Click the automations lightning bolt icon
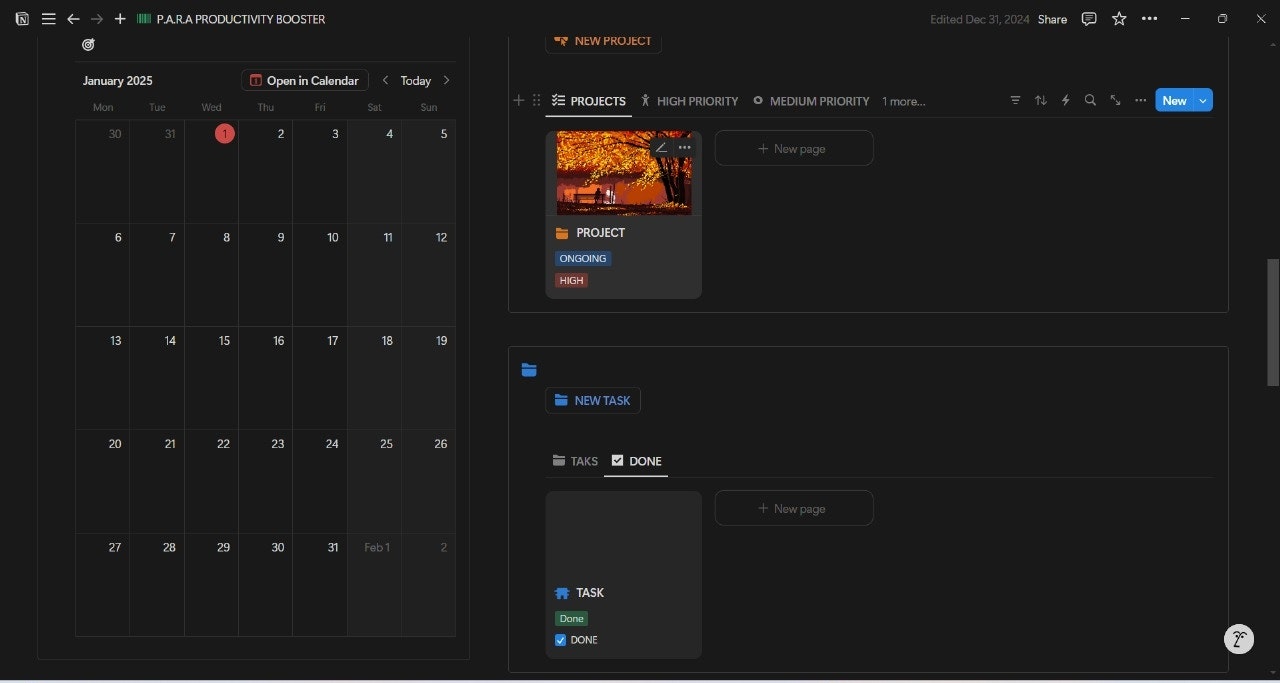 click(x=1065, y=100)
